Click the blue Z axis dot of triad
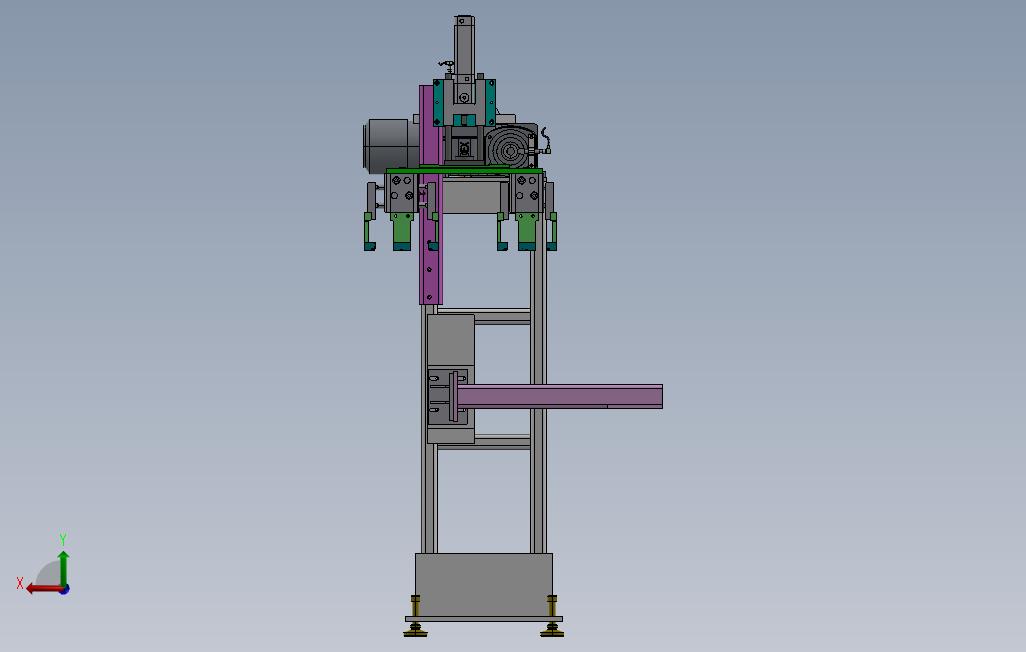Viewport: 1026px width, 652px height. 65,590
